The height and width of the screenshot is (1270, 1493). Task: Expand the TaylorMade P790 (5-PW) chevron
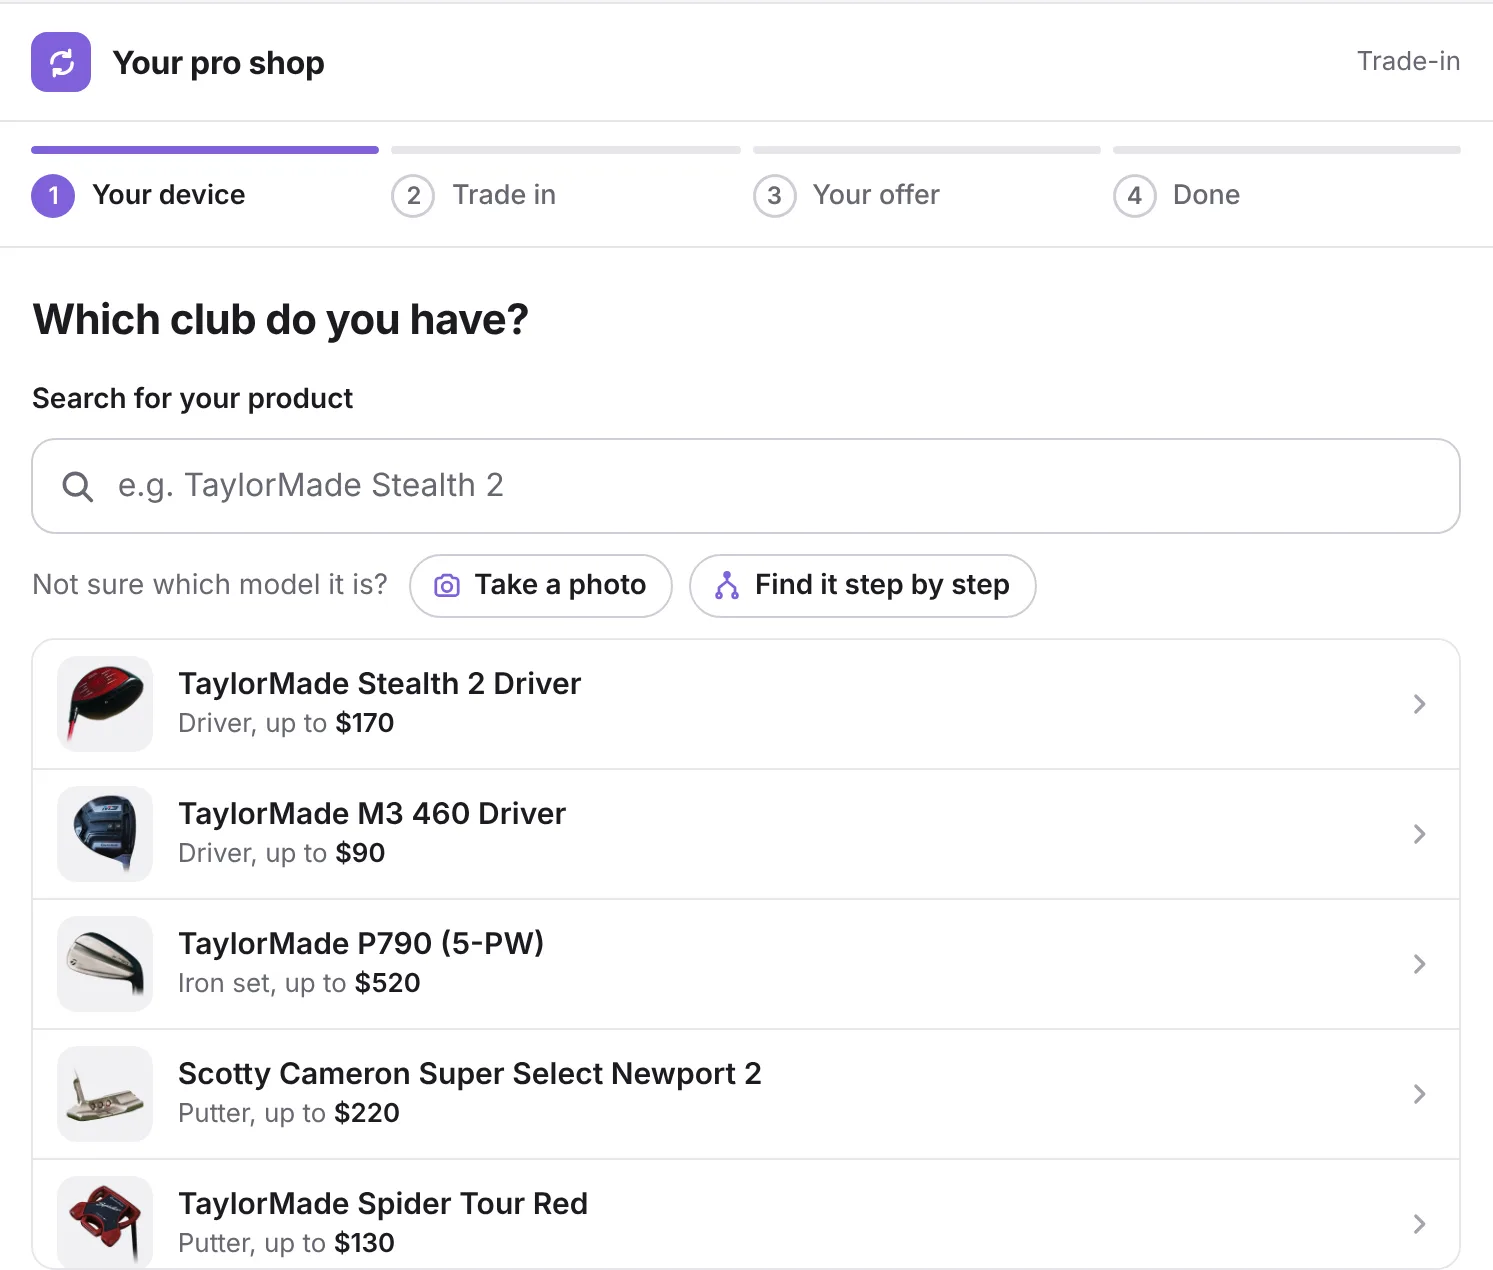(1419, 964)
